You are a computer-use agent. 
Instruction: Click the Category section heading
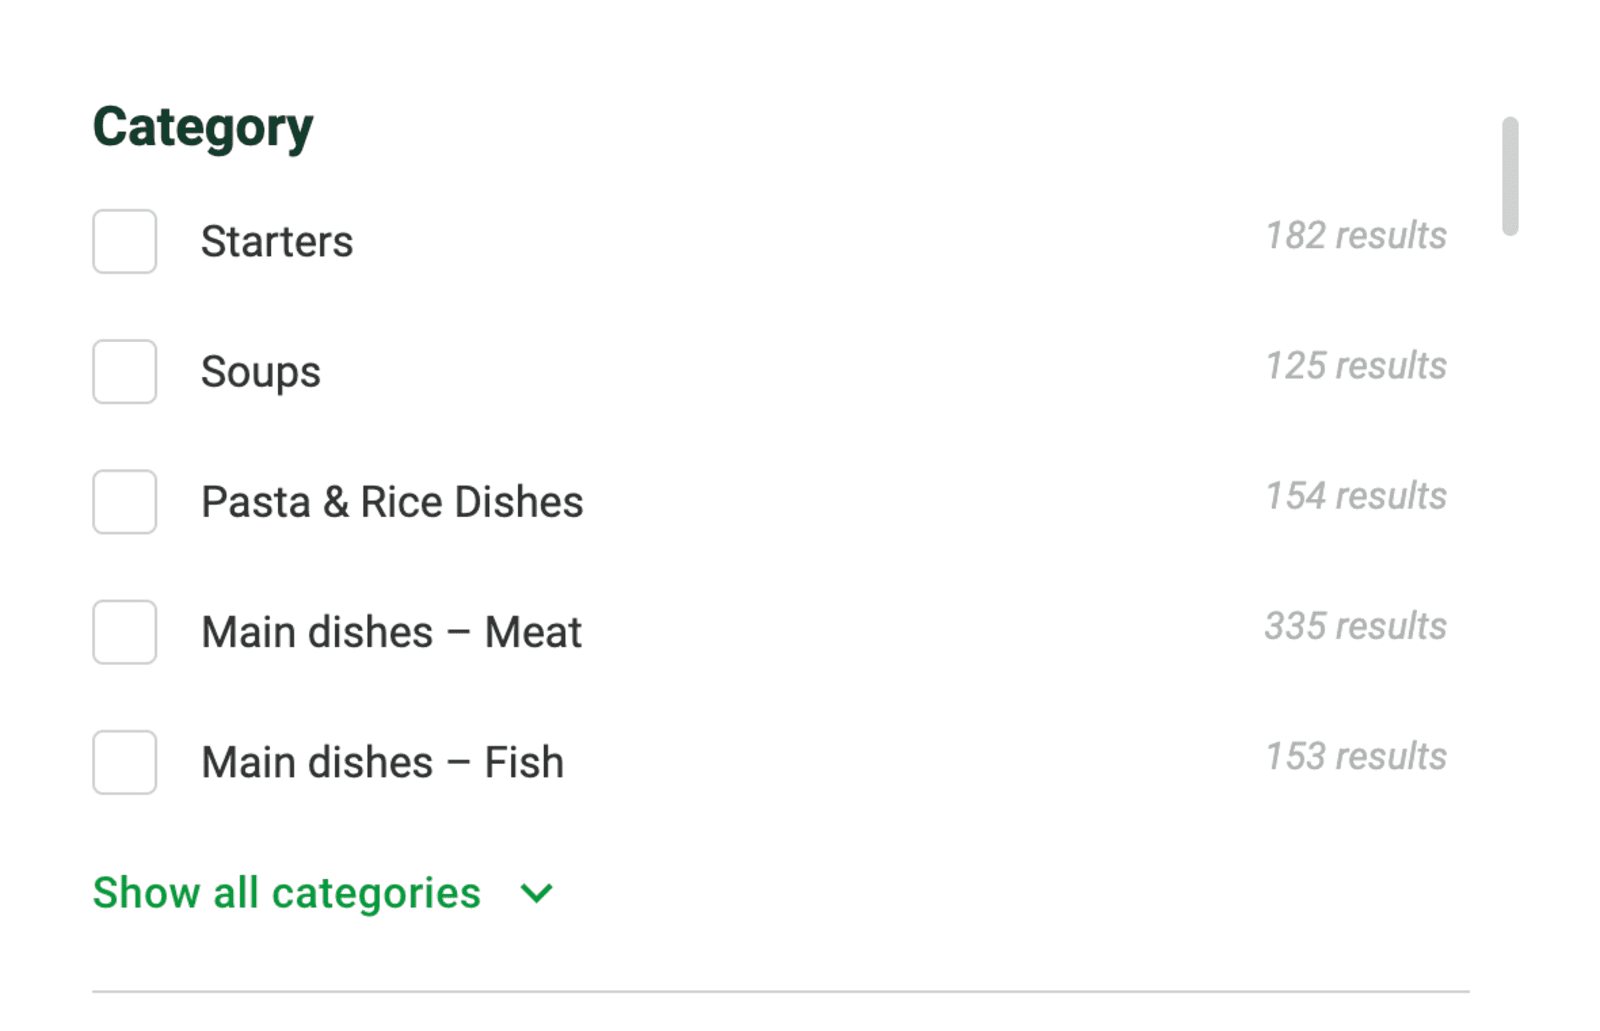pyautogui.click(x=203, y=127)
